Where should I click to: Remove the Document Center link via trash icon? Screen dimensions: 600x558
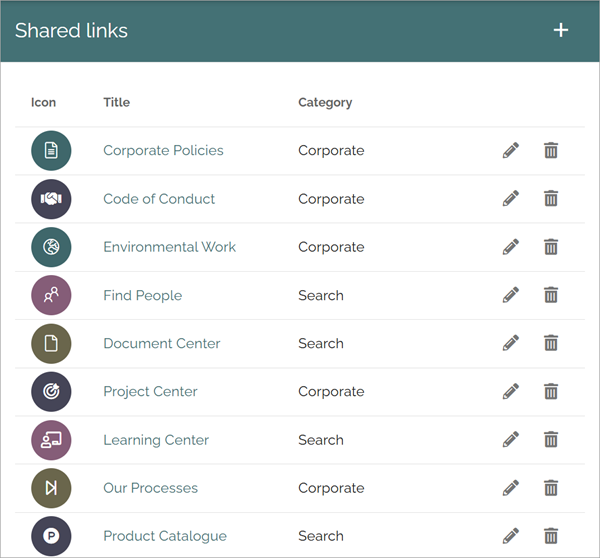tap(551, 343)
